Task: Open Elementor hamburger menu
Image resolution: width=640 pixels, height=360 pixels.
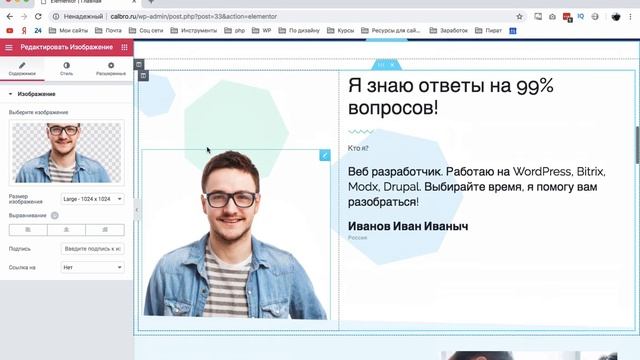Action: click(9, 47)
